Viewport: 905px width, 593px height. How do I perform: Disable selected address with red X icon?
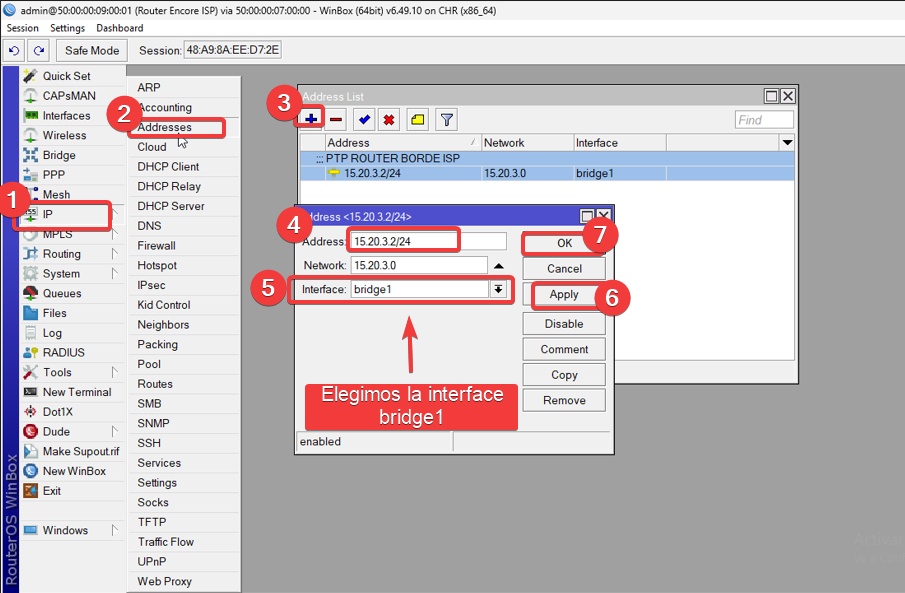[389, 119]
